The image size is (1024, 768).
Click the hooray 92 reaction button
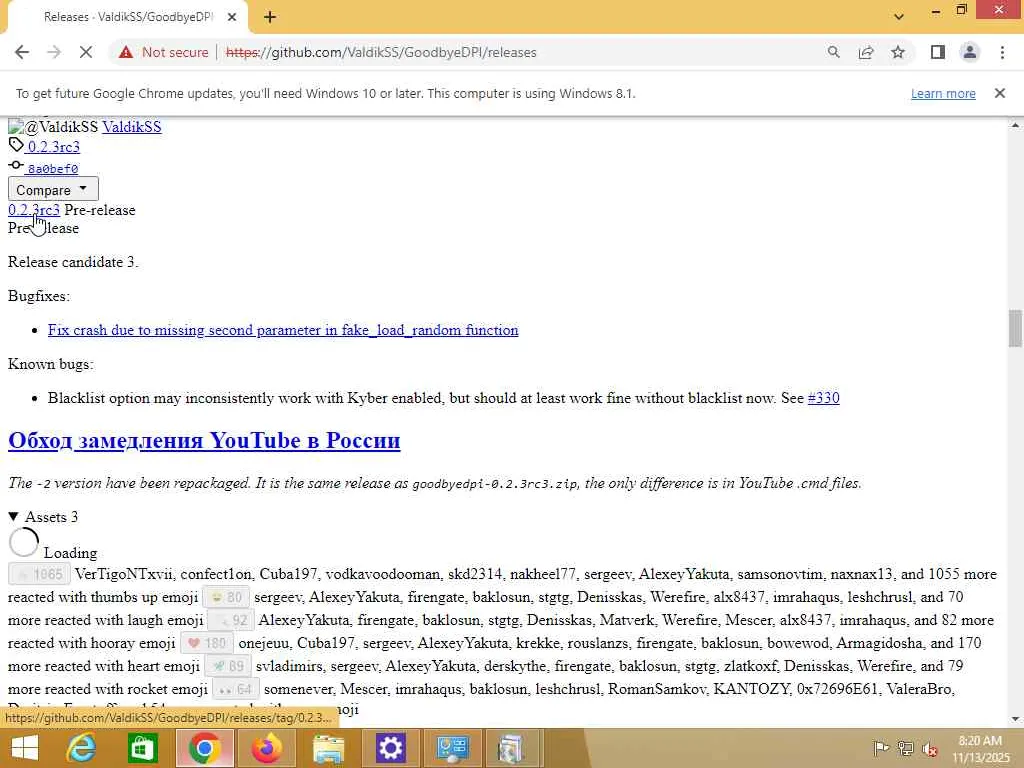pyautogui.click(x=231, y=620)
